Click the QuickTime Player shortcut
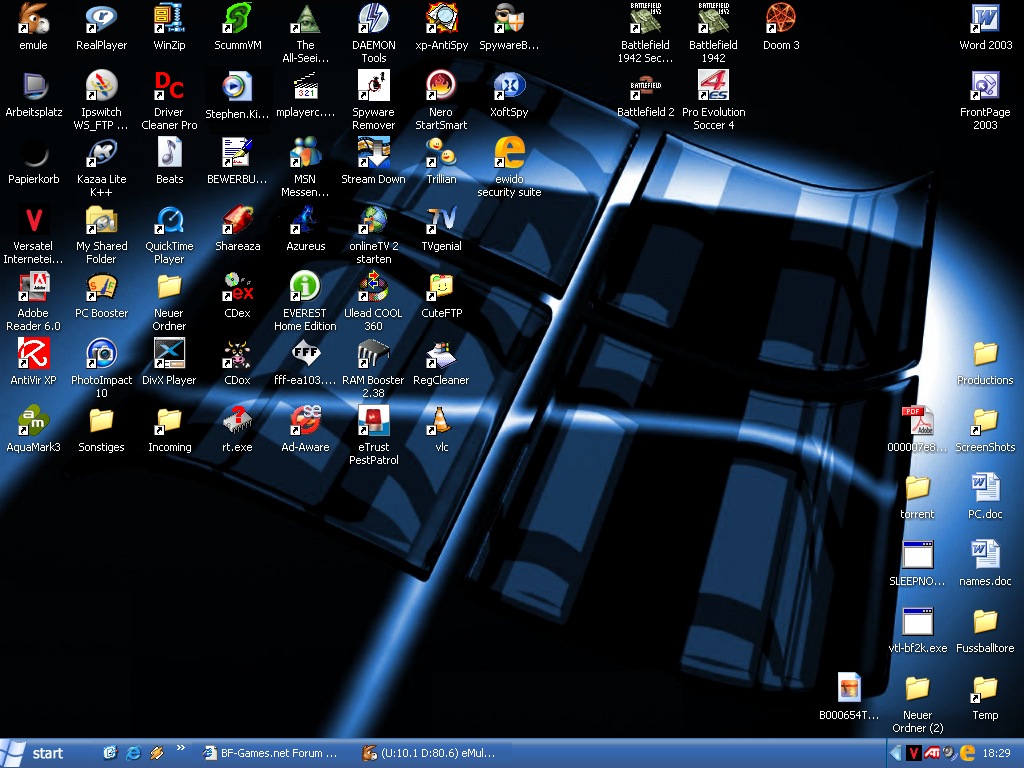The height and width of the screenshot is (768, 1024). click(x=169, y=234)
